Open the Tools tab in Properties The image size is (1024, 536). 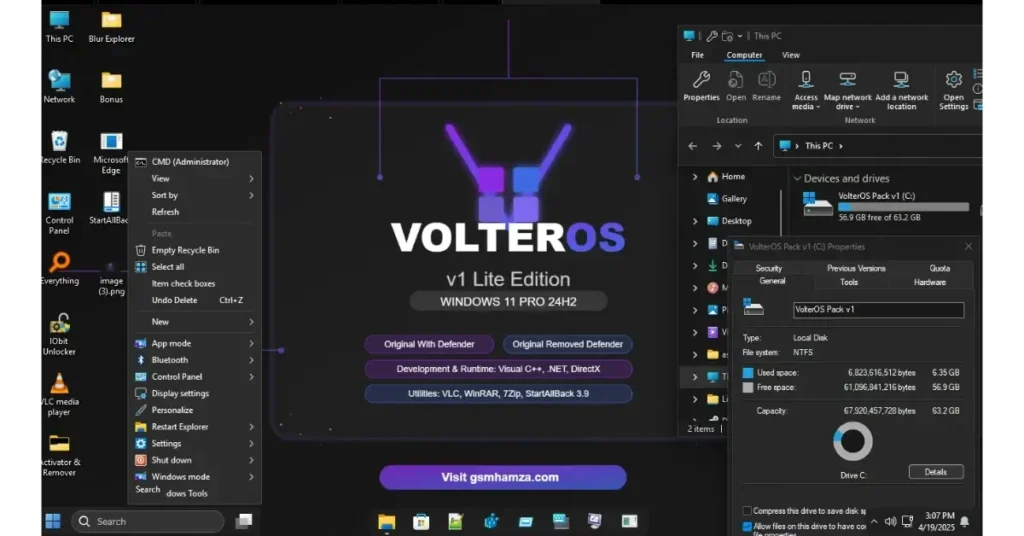pos(849,282)
